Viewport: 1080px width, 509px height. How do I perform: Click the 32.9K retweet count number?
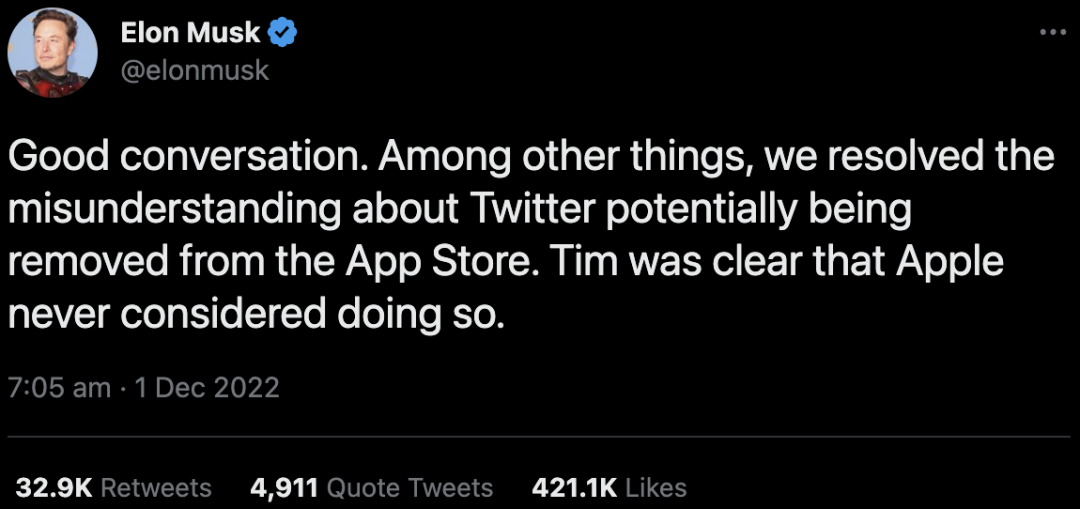click(x=54, y=487)
